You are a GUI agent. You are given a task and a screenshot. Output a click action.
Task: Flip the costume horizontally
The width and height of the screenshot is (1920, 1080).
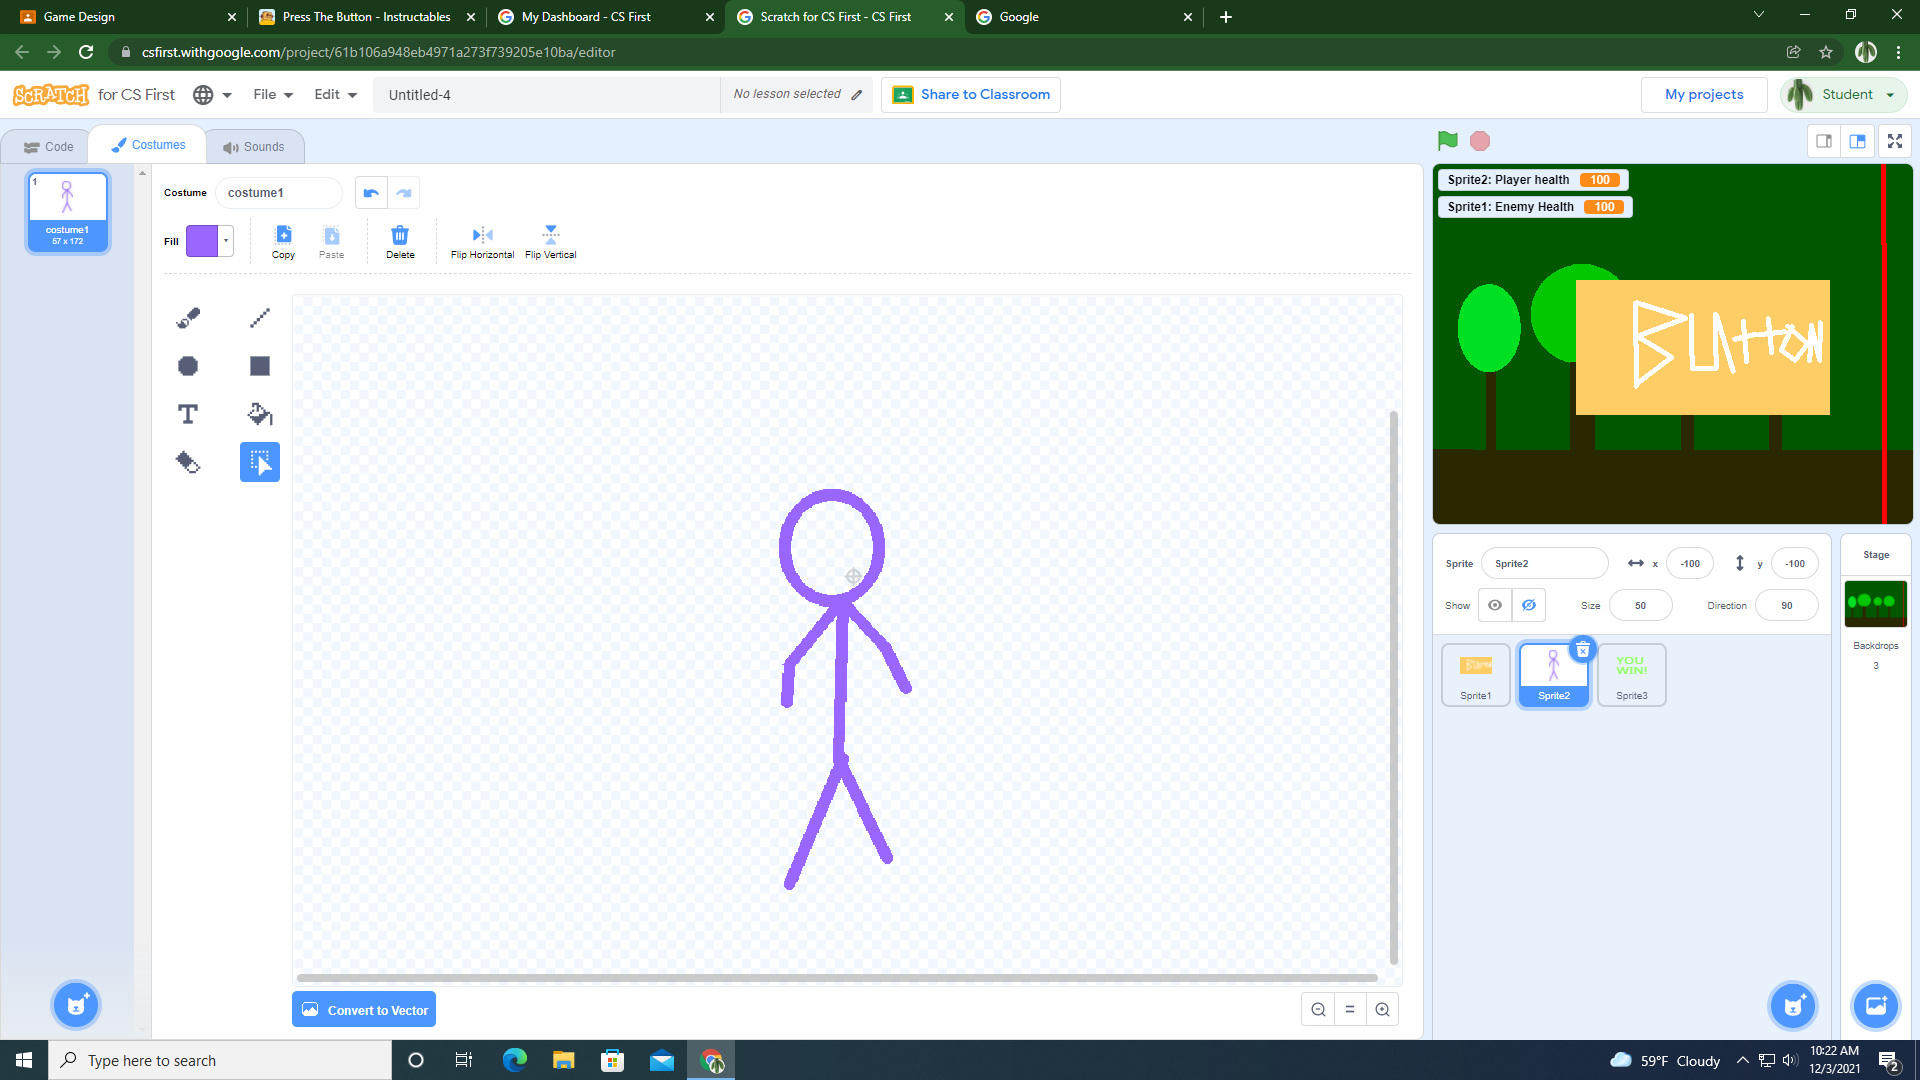[481, 240]
